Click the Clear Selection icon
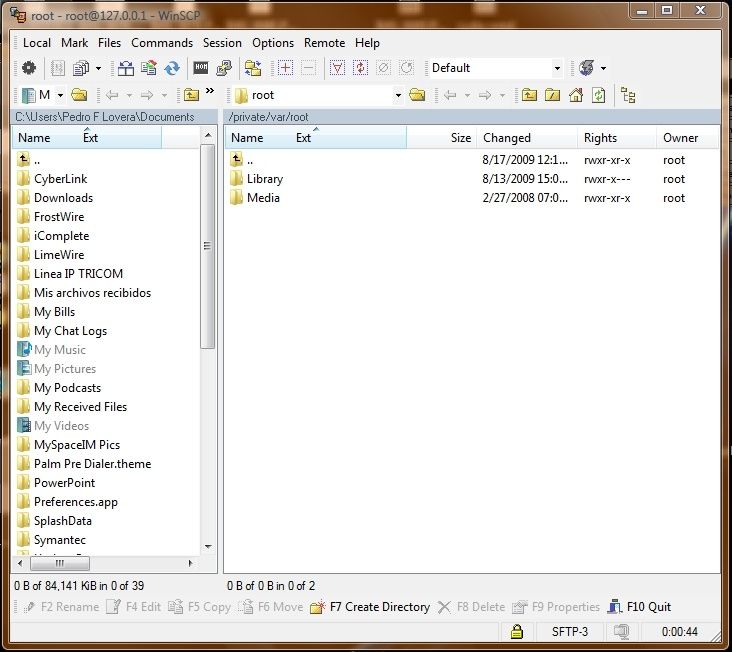This screenshot has height=652, width=732. click(383, 68)
